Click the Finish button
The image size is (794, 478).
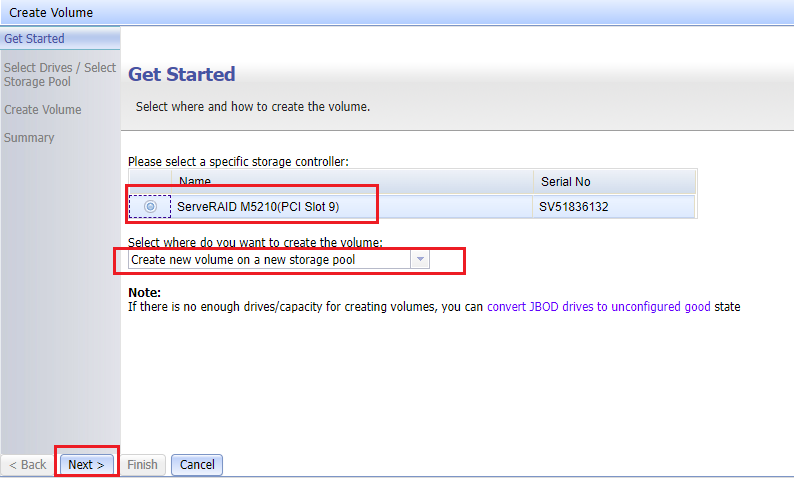(x=142, y=465)
